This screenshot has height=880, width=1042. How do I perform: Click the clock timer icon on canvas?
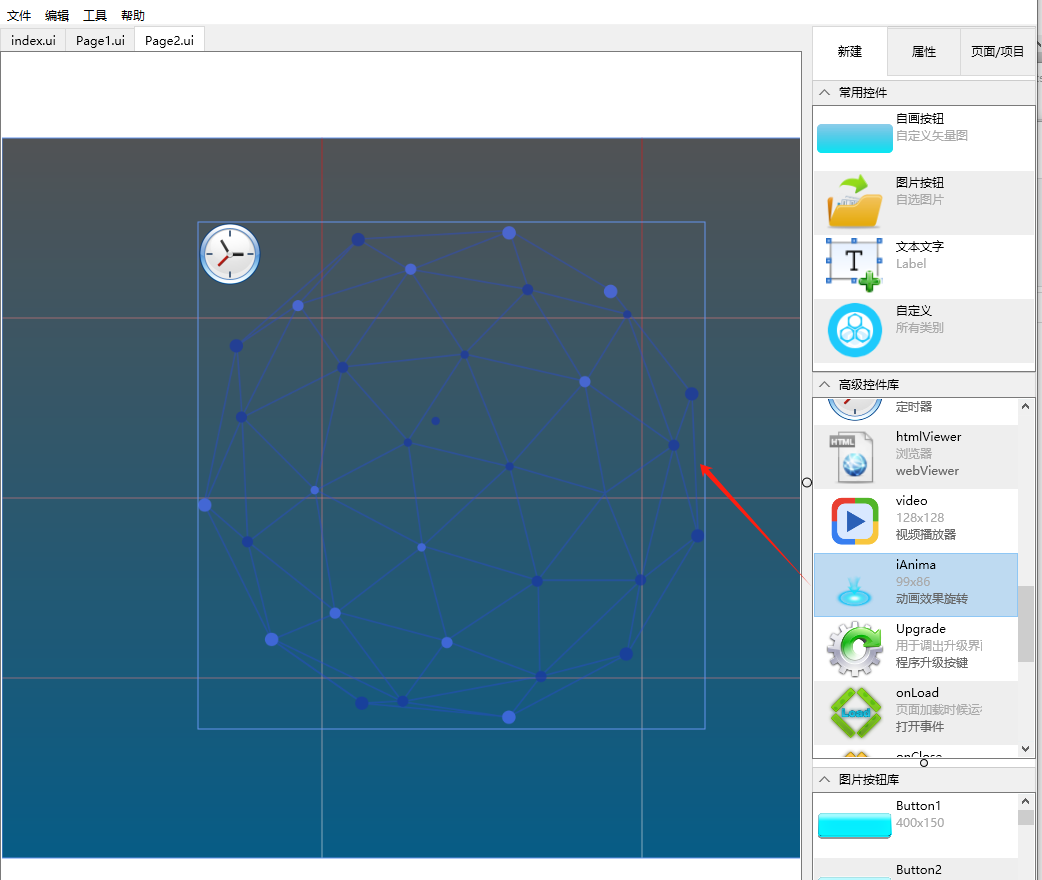(230, 254)
